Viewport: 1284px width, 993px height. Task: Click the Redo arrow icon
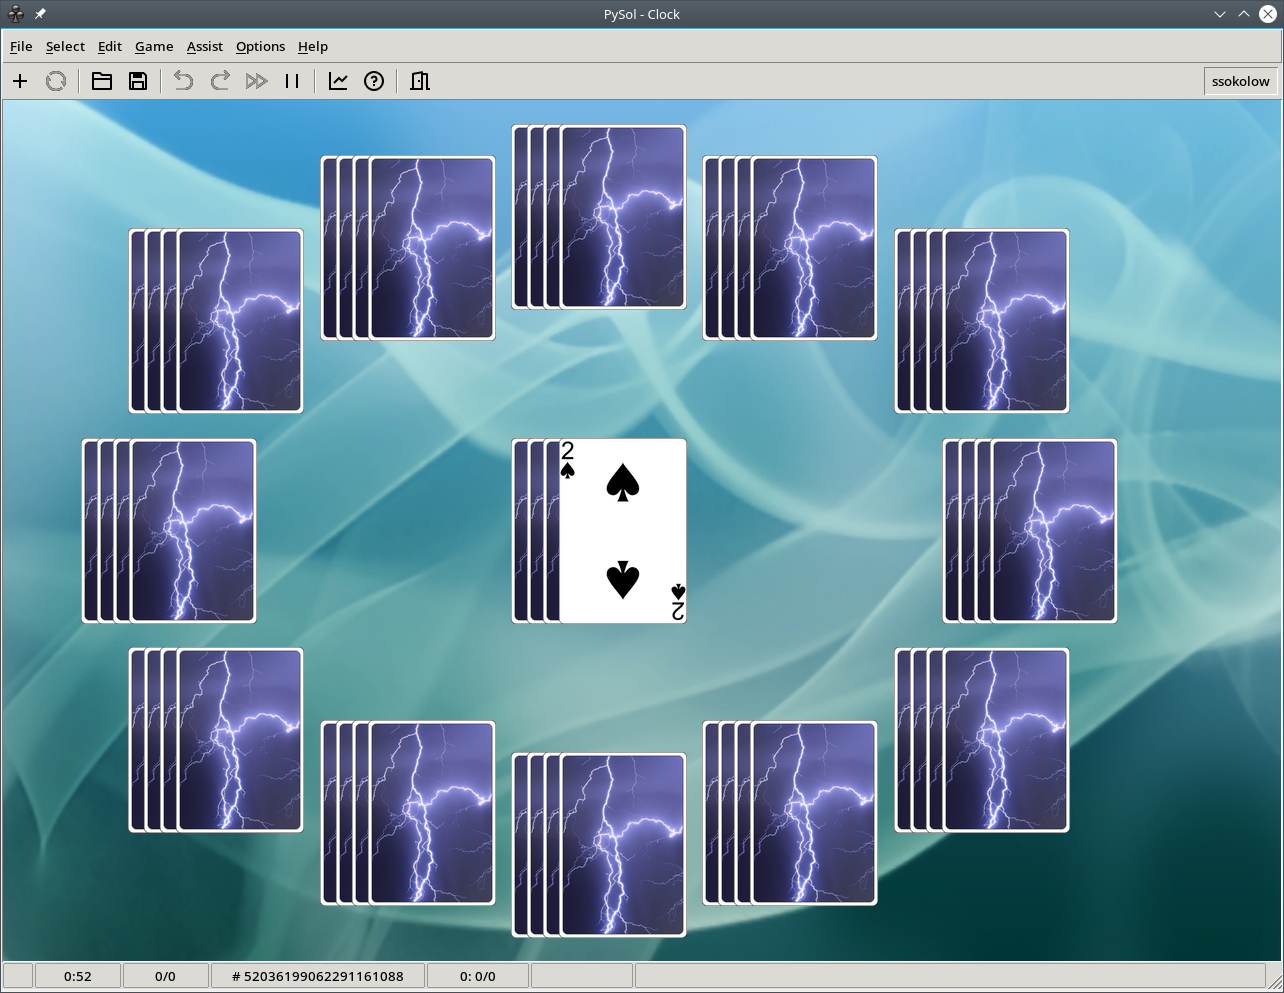click(220, 81)
